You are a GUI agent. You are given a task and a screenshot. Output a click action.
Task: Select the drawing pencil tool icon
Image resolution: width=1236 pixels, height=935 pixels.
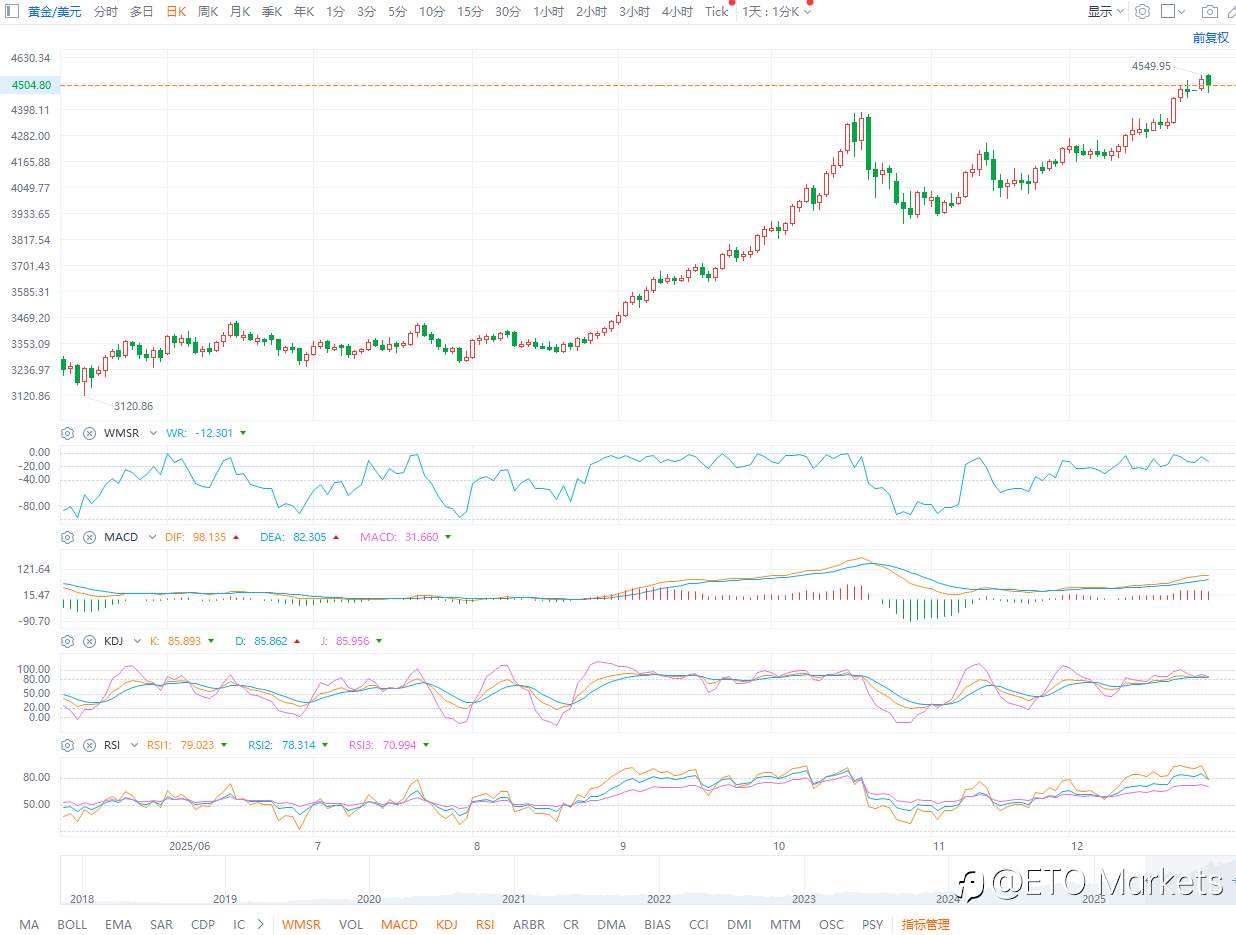(x=1231, y=11)
